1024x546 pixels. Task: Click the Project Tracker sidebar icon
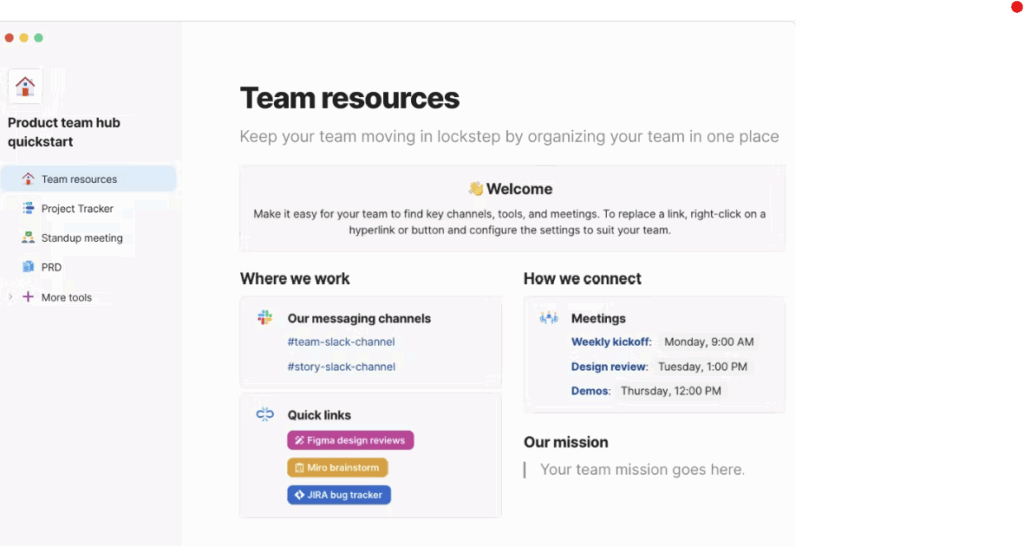pos(28,208)
